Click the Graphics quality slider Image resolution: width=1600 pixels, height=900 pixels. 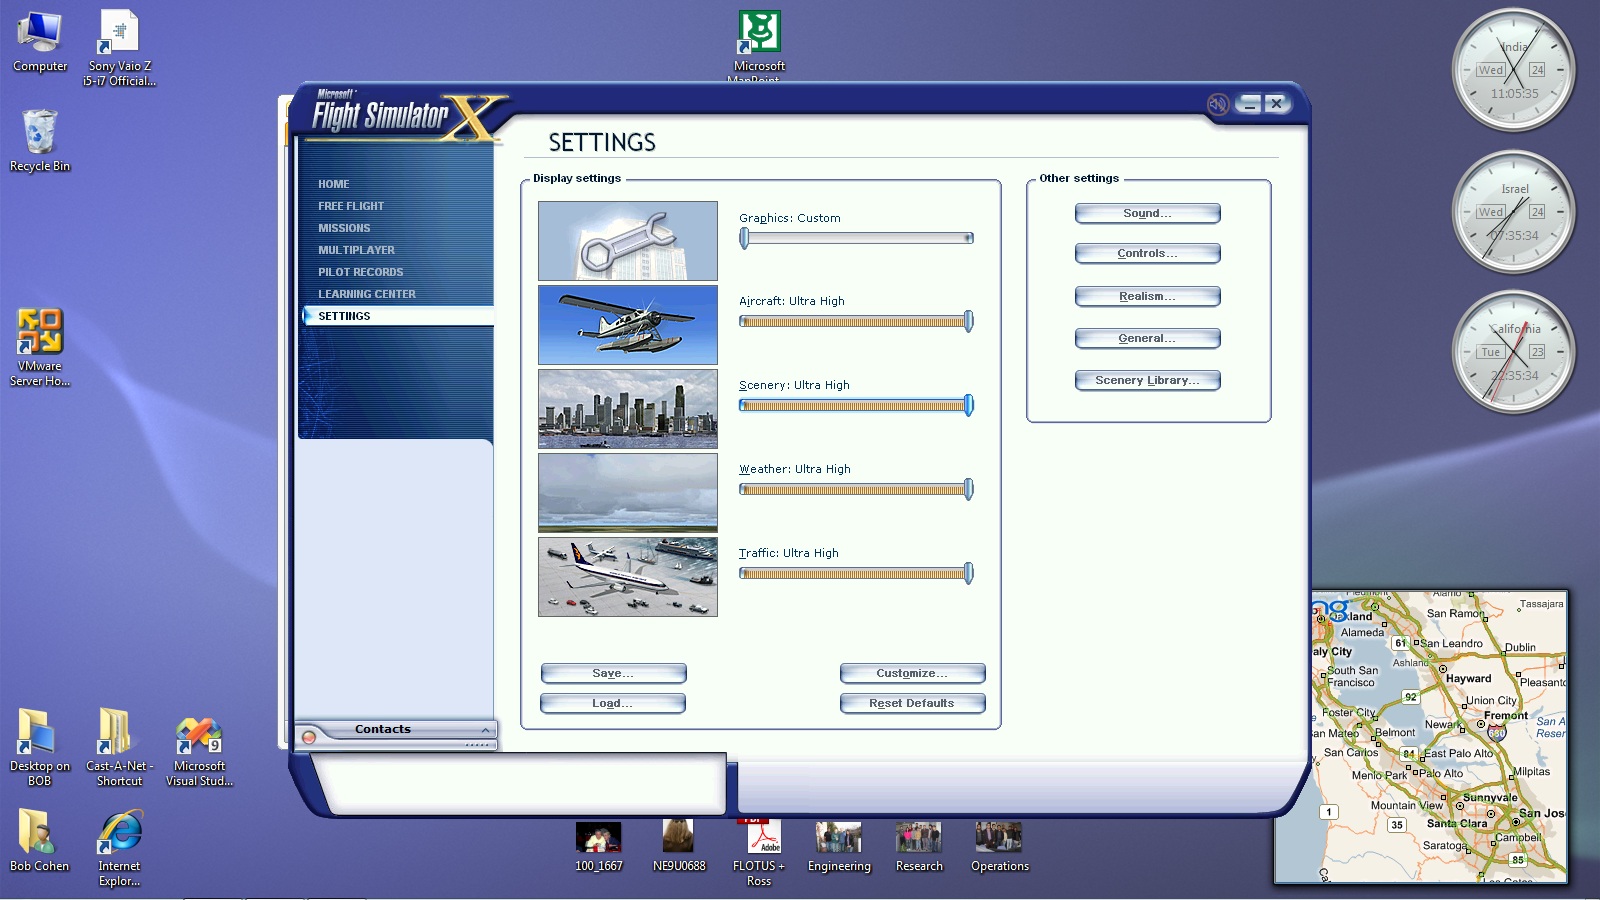(856, 238)
